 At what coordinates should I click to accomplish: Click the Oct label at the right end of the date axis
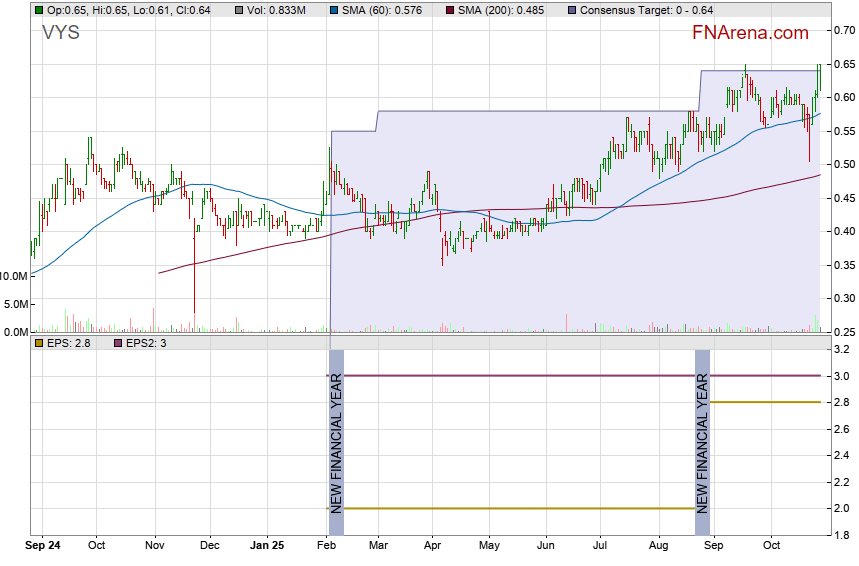tap(771, 546)
